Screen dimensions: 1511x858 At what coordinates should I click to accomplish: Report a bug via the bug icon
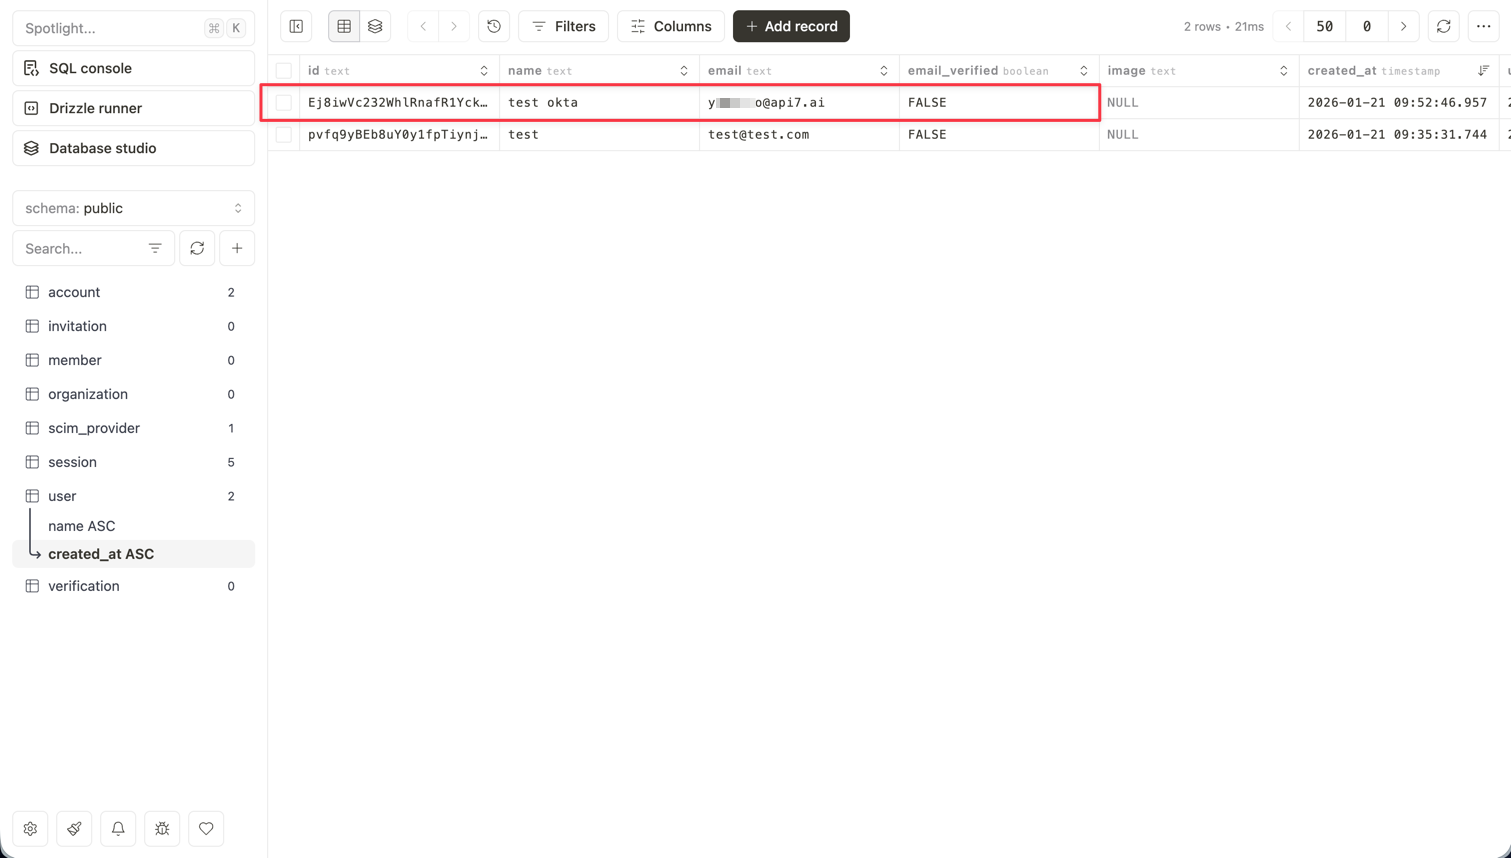[x=162, y=828]
